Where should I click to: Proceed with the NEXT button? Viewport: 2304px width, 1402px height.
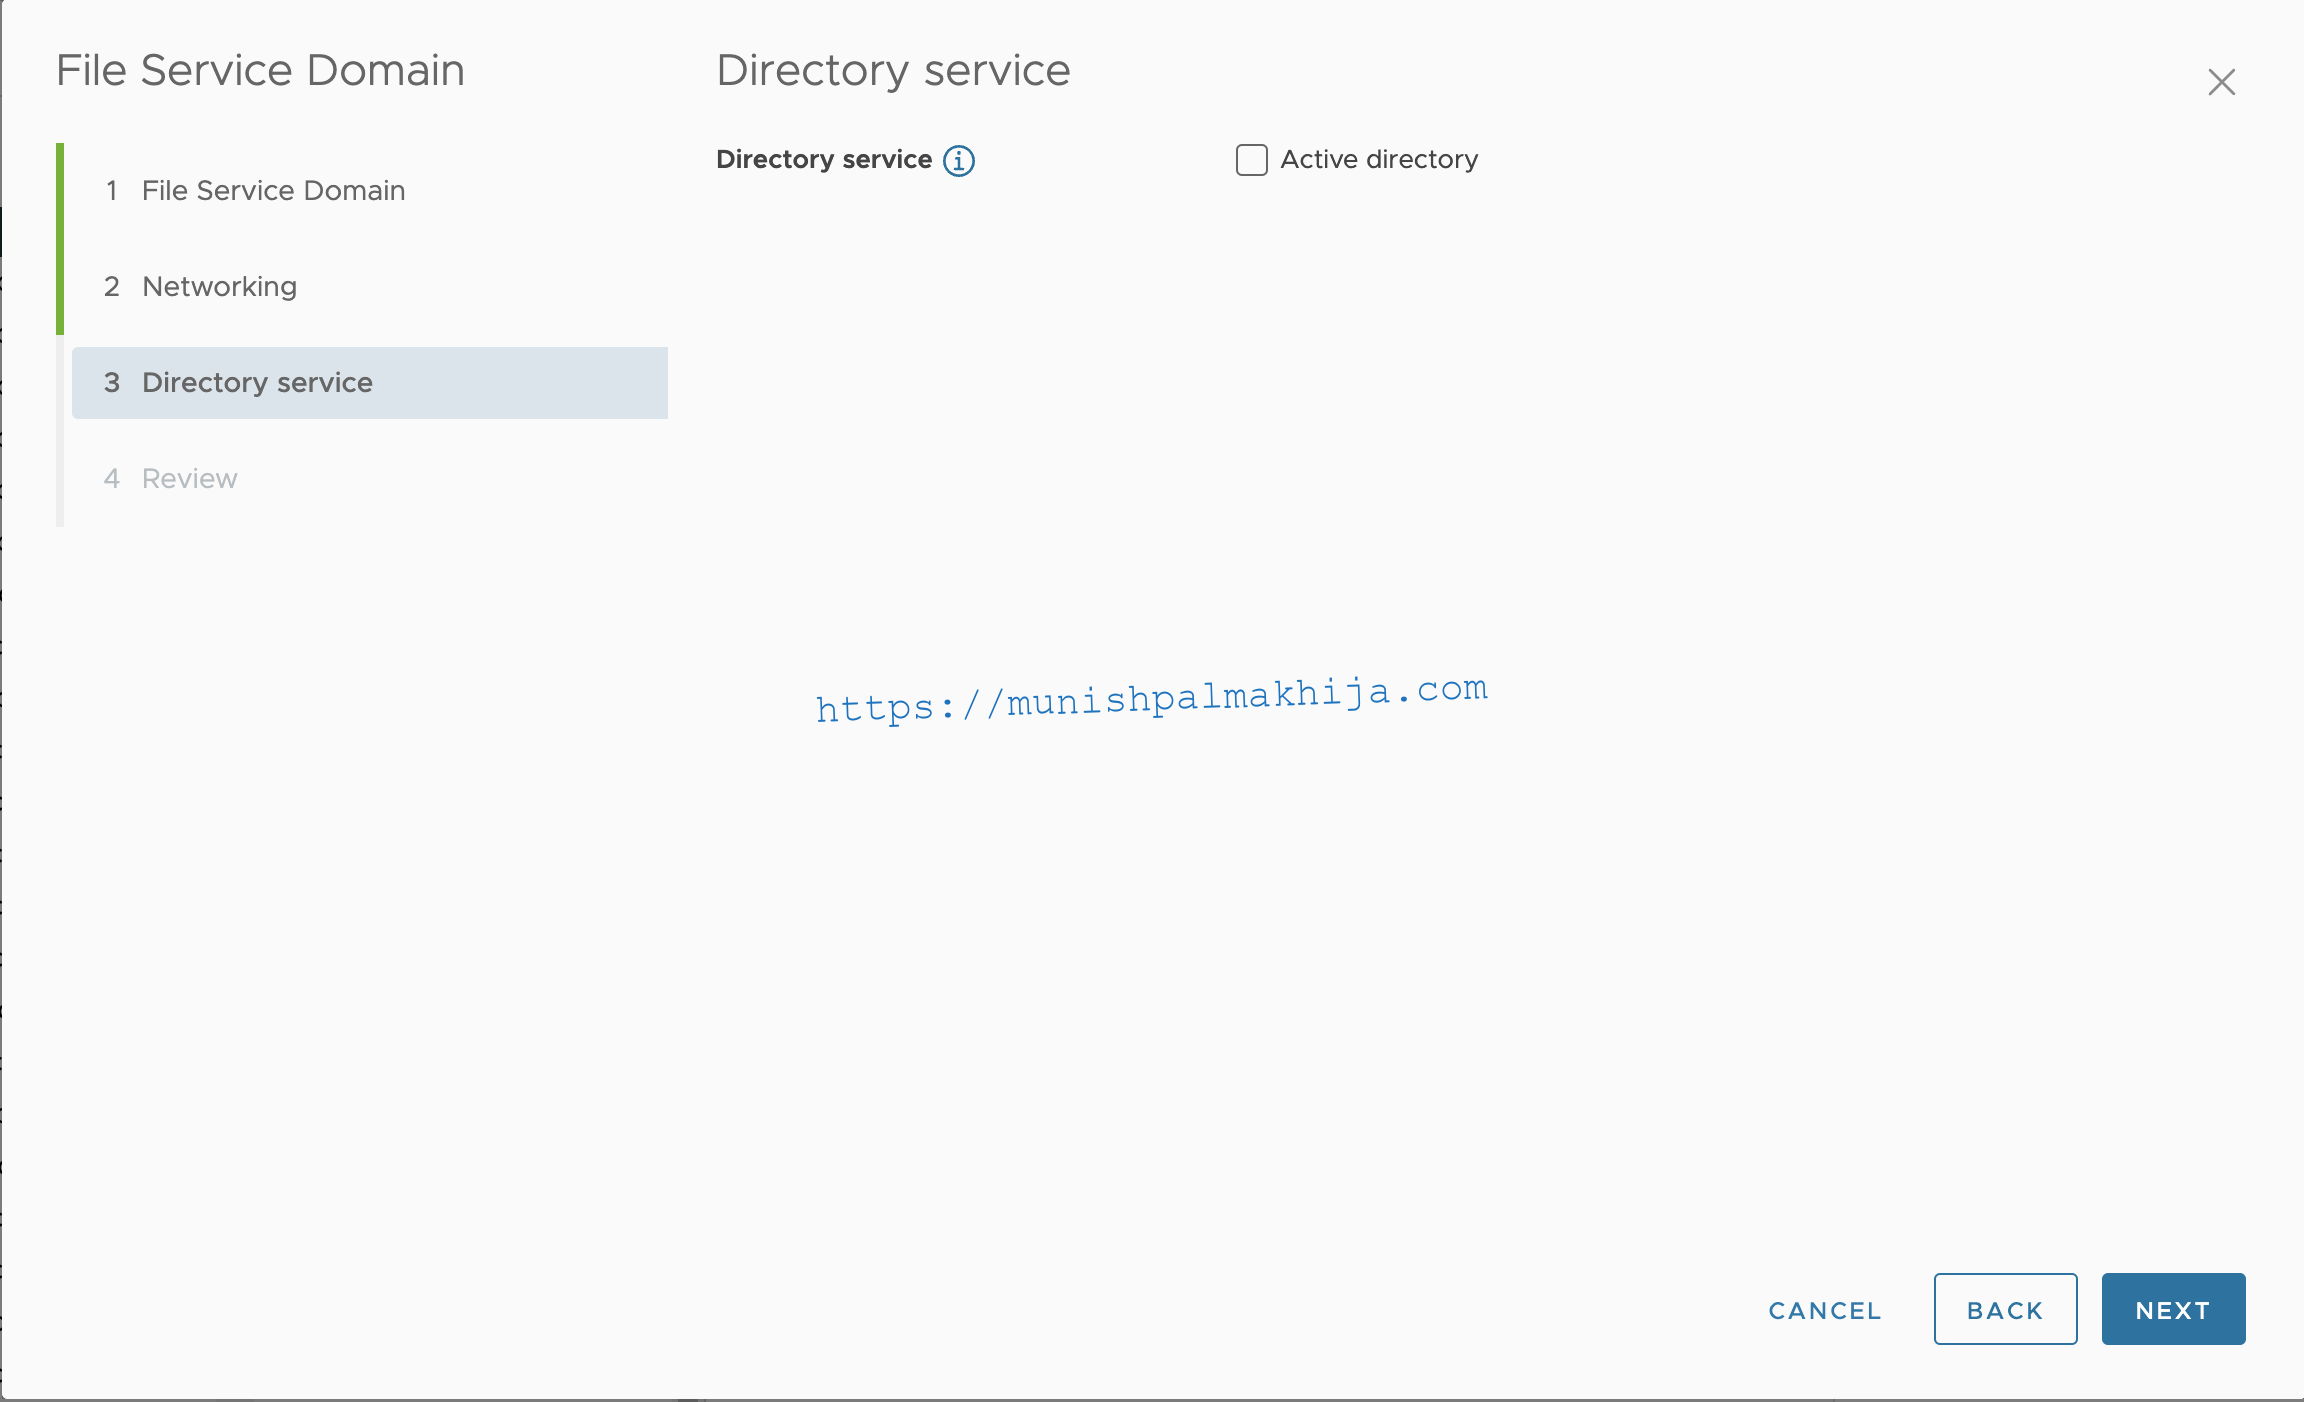2173,1310
